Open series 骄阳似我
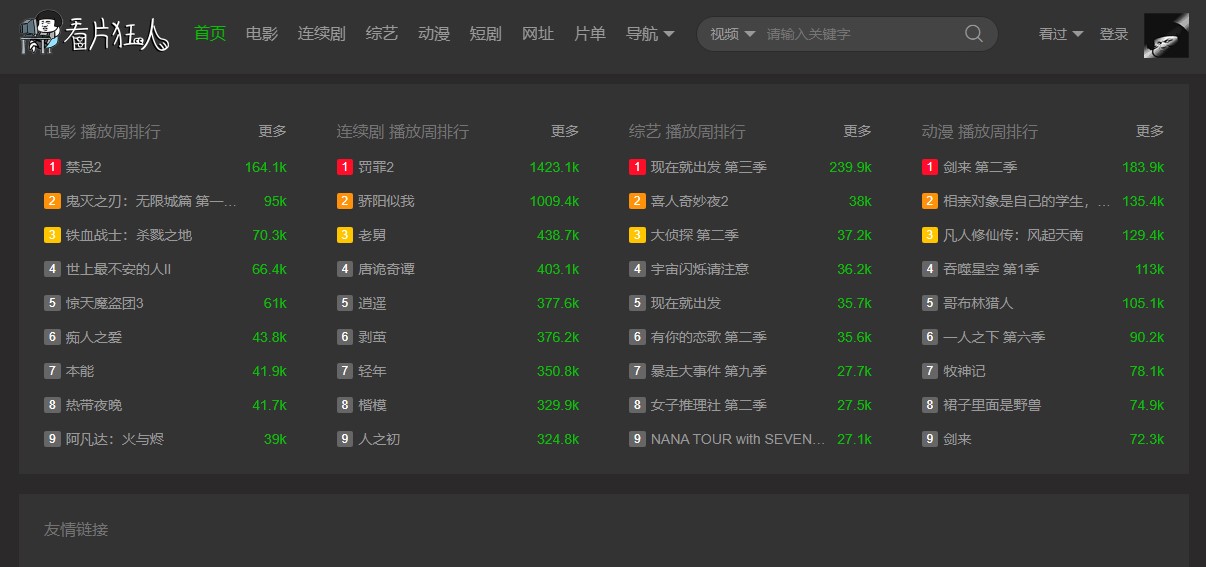Screen dimensions: 1206x567 387,201
